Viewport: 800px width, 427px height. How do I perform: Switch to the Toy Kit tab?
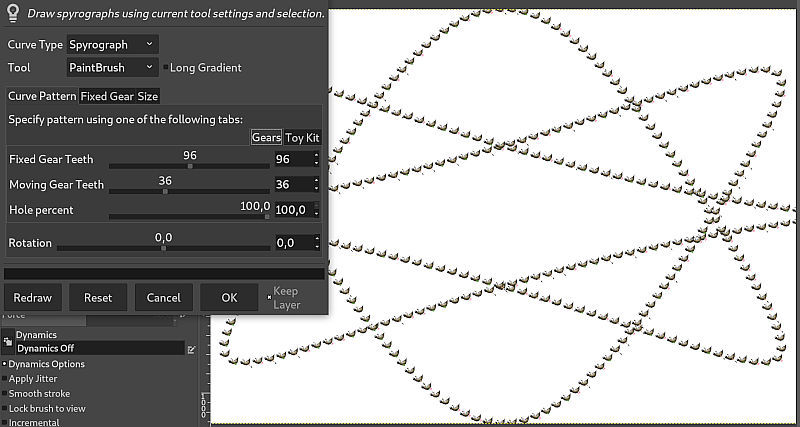[302, 137]
